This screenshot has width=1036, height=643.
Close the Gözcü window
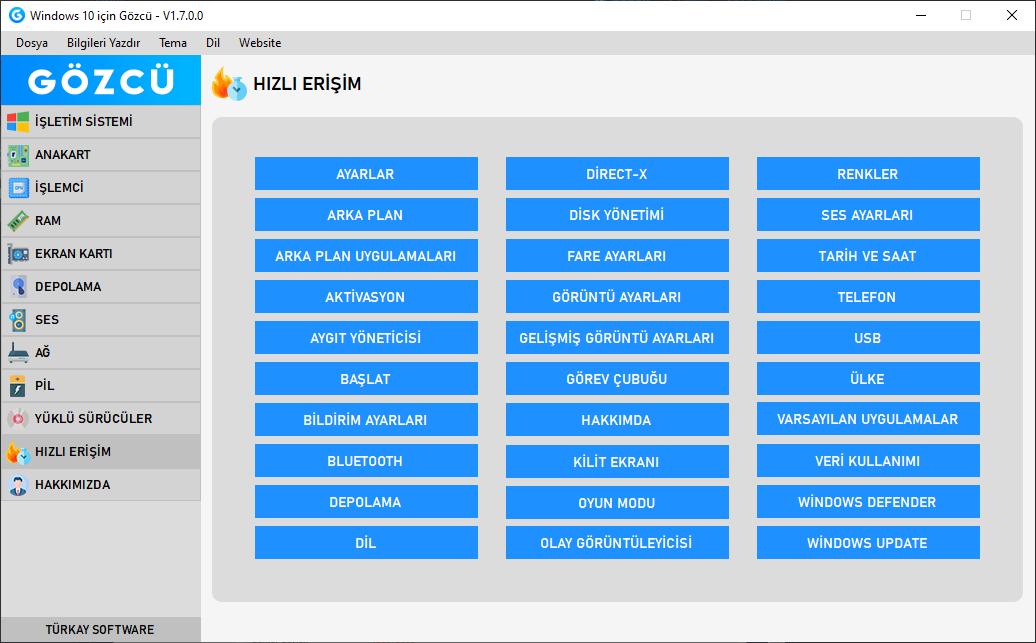coord(1012,15)
